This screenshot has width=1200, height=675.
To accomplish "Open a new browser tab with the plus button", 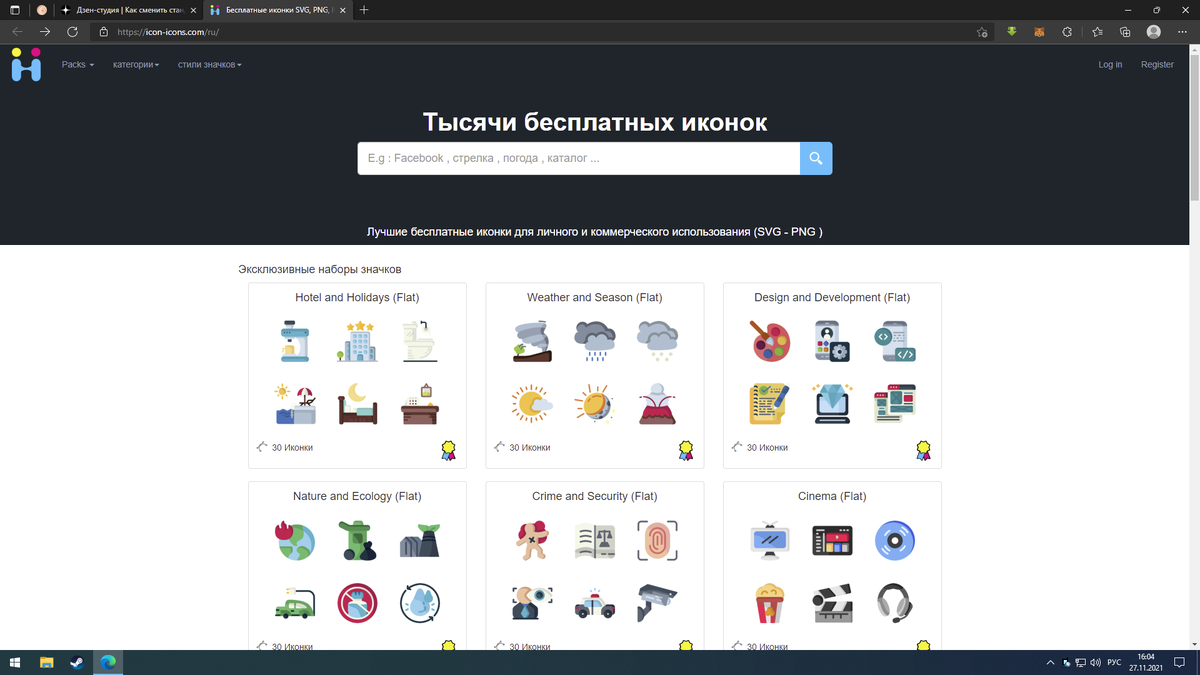I will (363, 10).
